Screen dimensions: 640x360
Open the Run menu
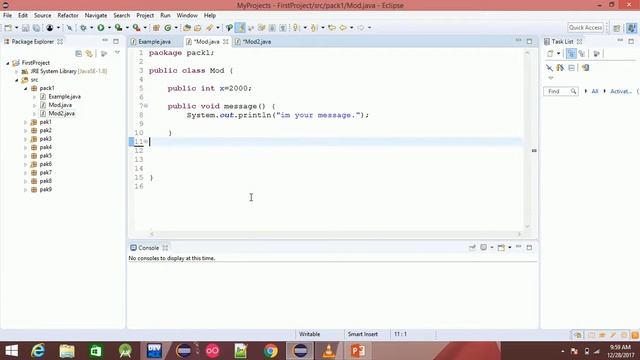(165, 15)
